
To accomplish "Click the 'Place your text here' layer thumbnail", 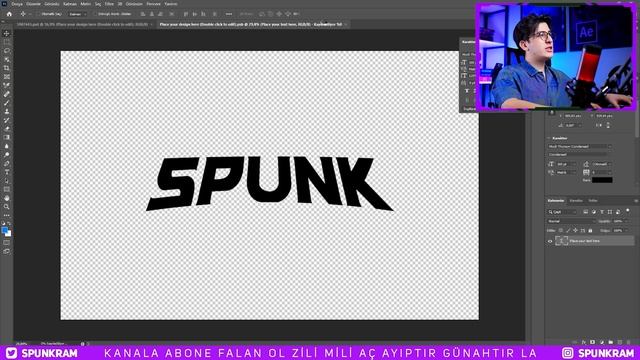I will (x=562, y=241).
